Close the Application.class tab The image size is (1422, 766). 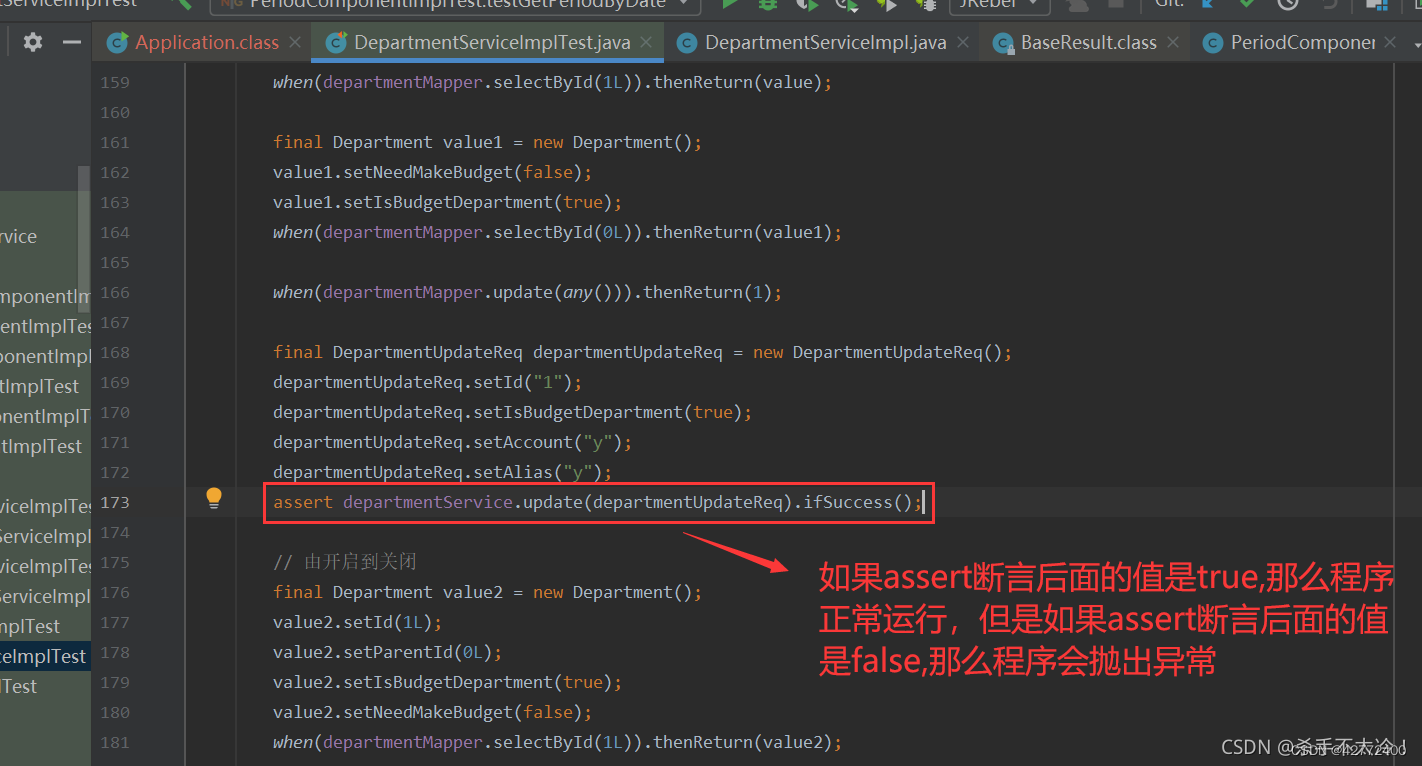pos(295,42)
